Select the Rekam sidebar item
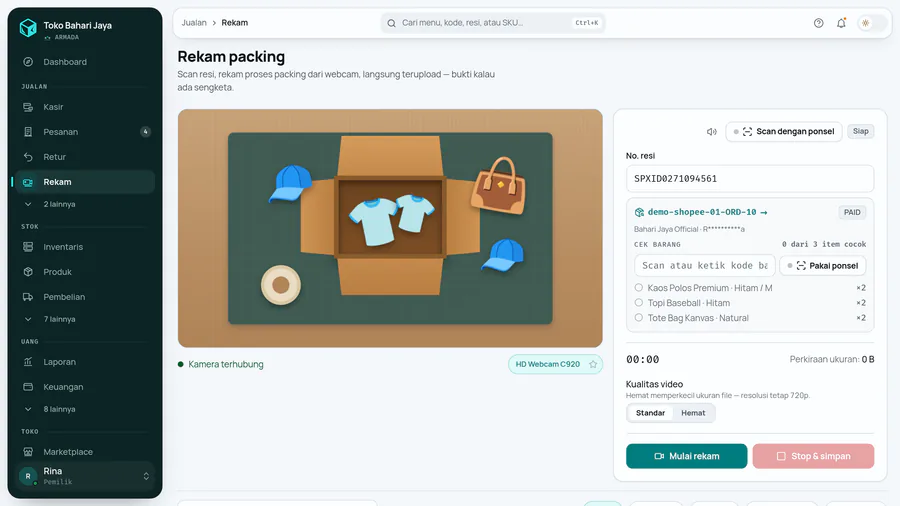The width and height of the screenshot is (900, 506). (84, 182)
